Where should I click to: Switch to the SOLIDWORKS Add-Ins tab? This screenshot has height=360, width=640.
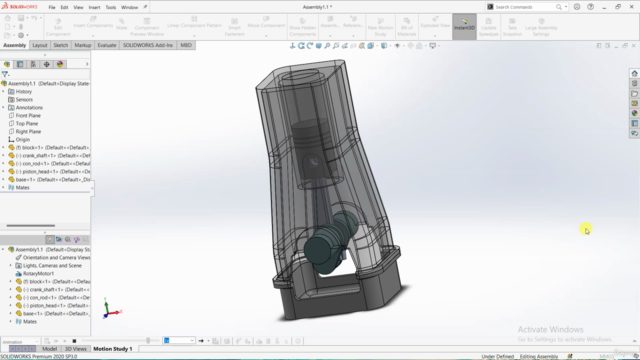(148, 45)
